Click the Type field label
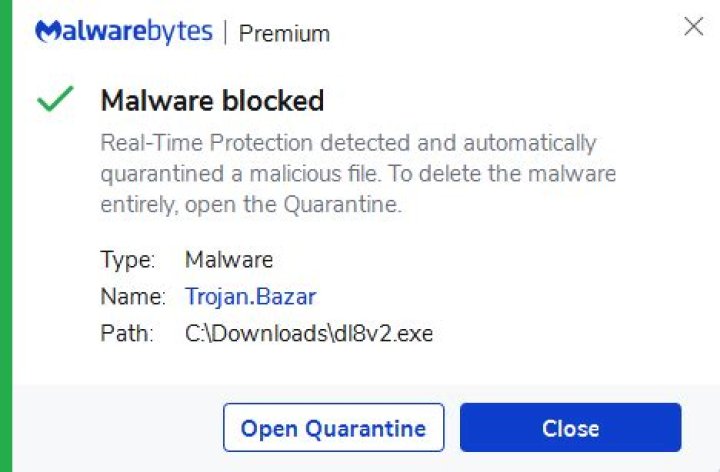720x472 pixels. [x=128, y=260]
